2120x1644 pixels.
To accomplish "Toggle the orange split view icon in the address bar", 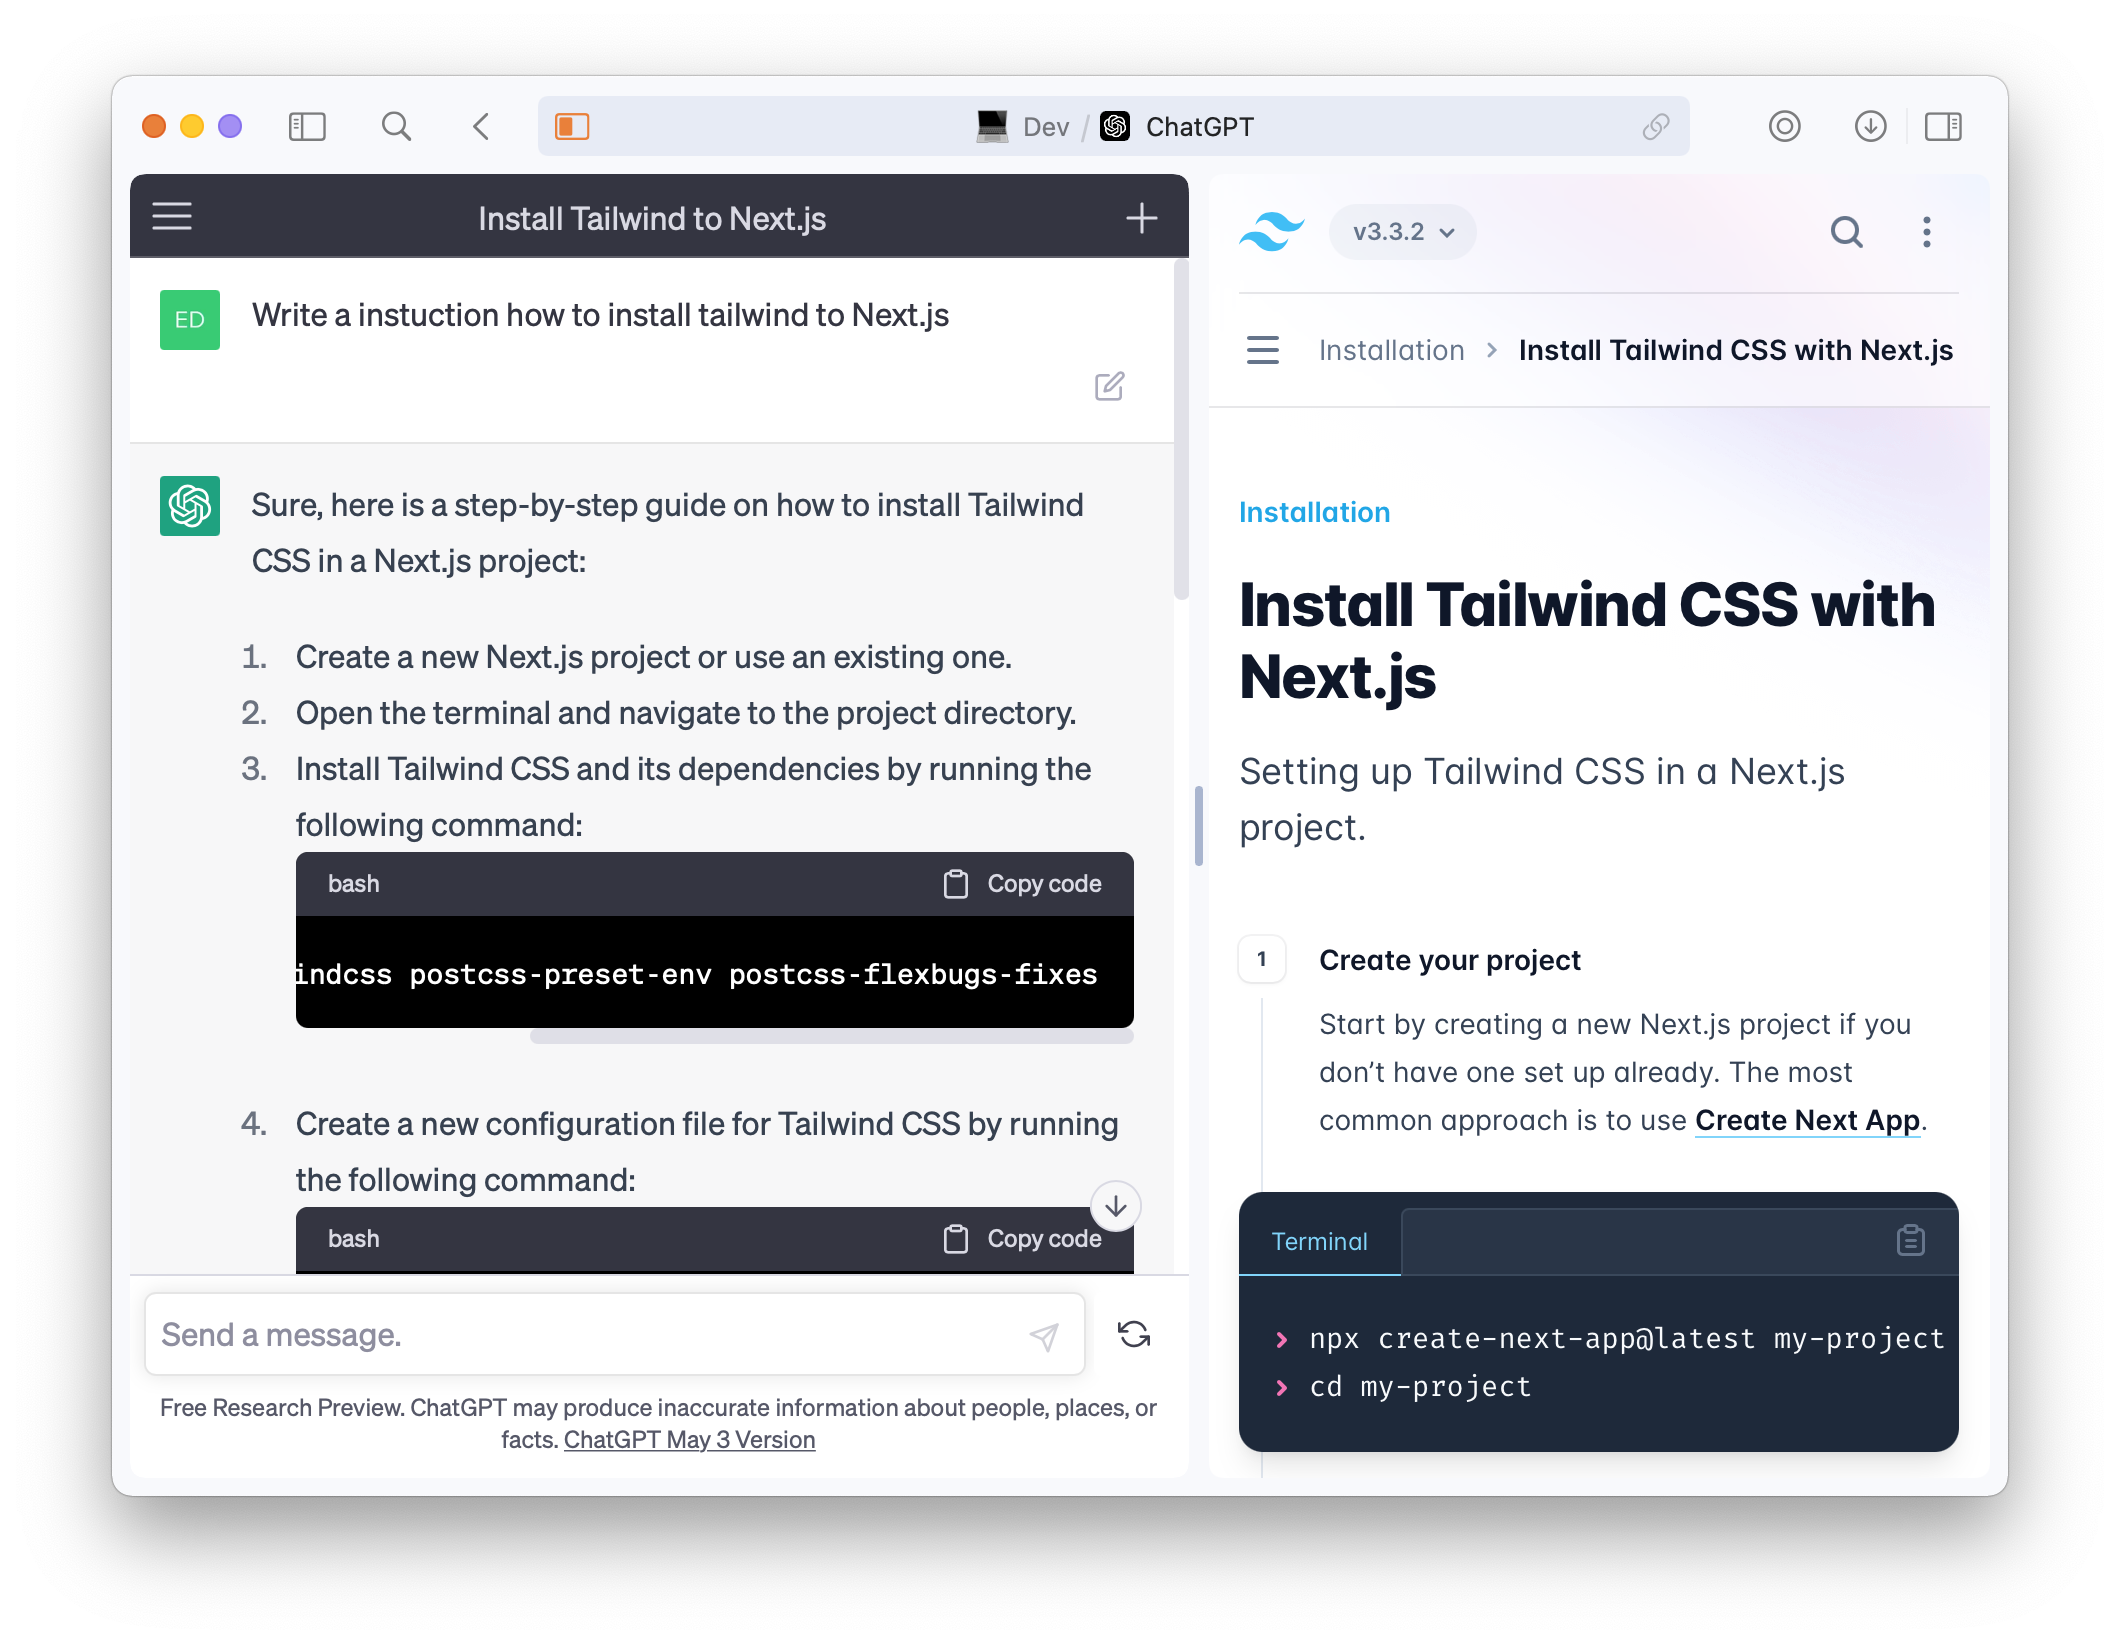I will pos(572,127).
